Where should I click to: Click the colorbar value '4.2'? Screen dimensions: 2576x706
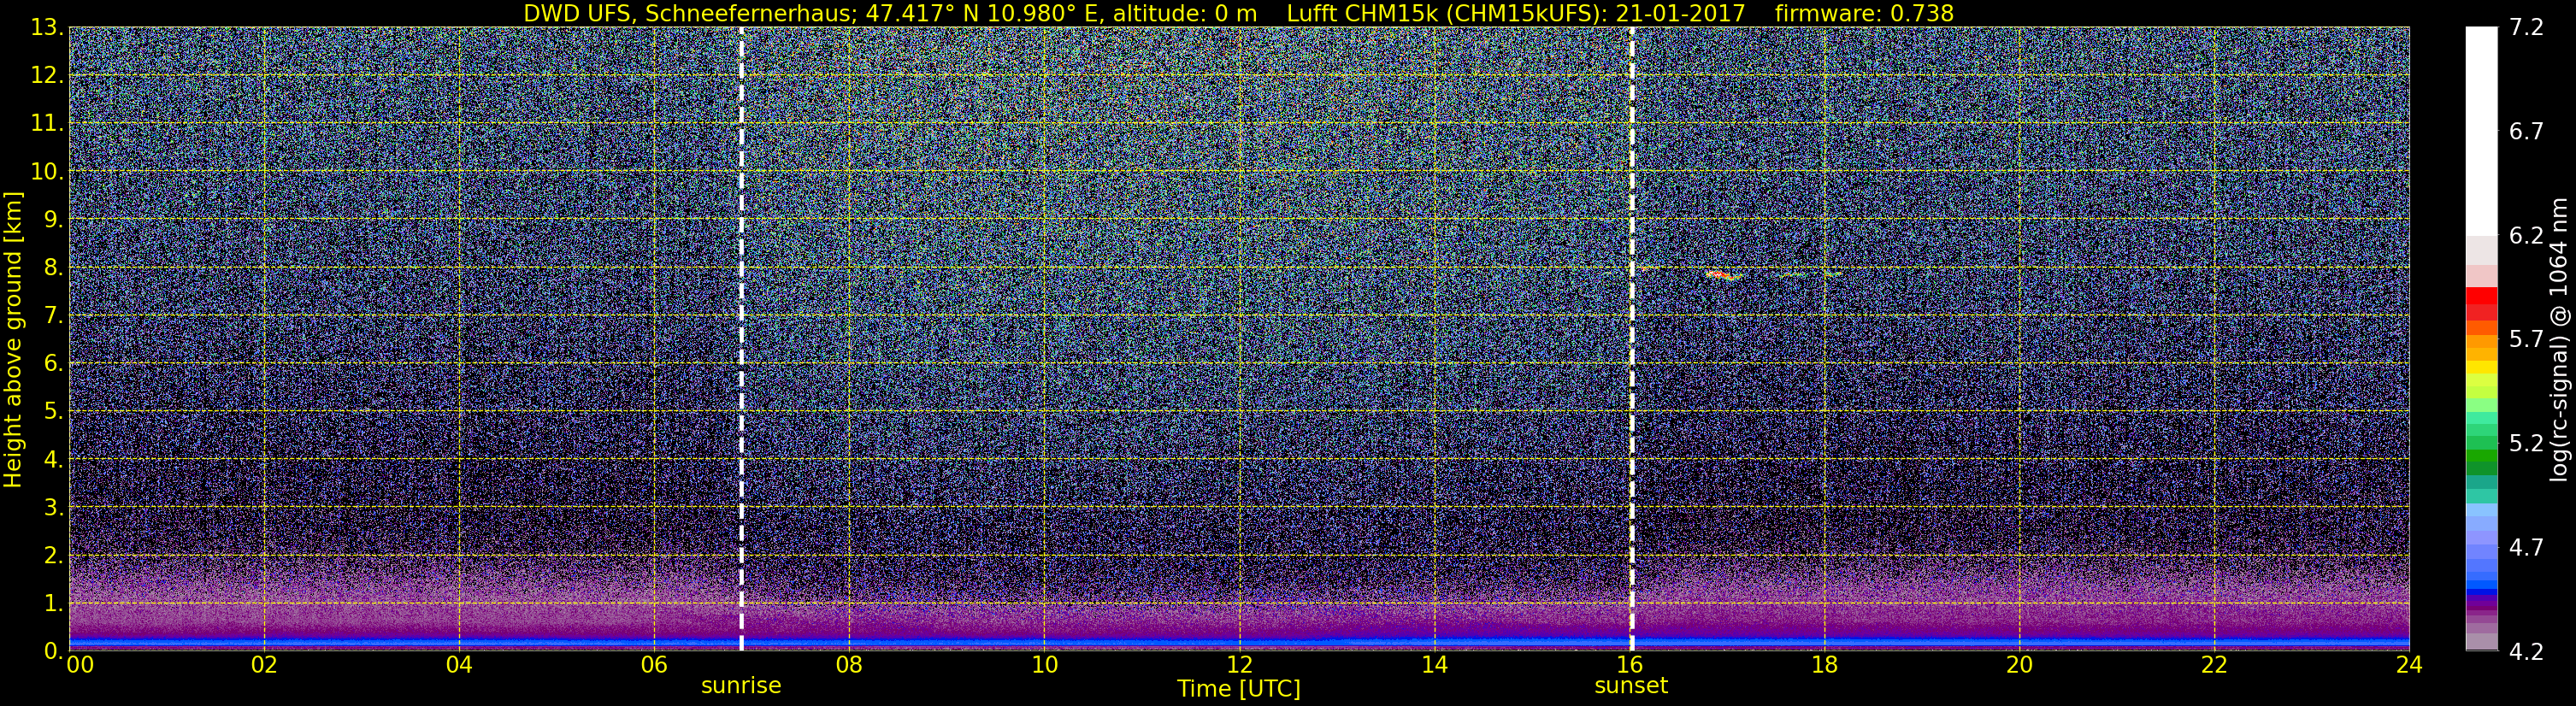pos(2525,652)
